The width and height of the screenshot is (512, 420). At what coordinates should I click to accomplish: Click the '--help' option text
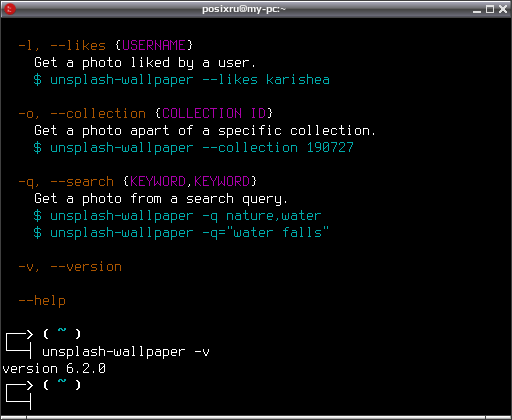pos(42,301)
